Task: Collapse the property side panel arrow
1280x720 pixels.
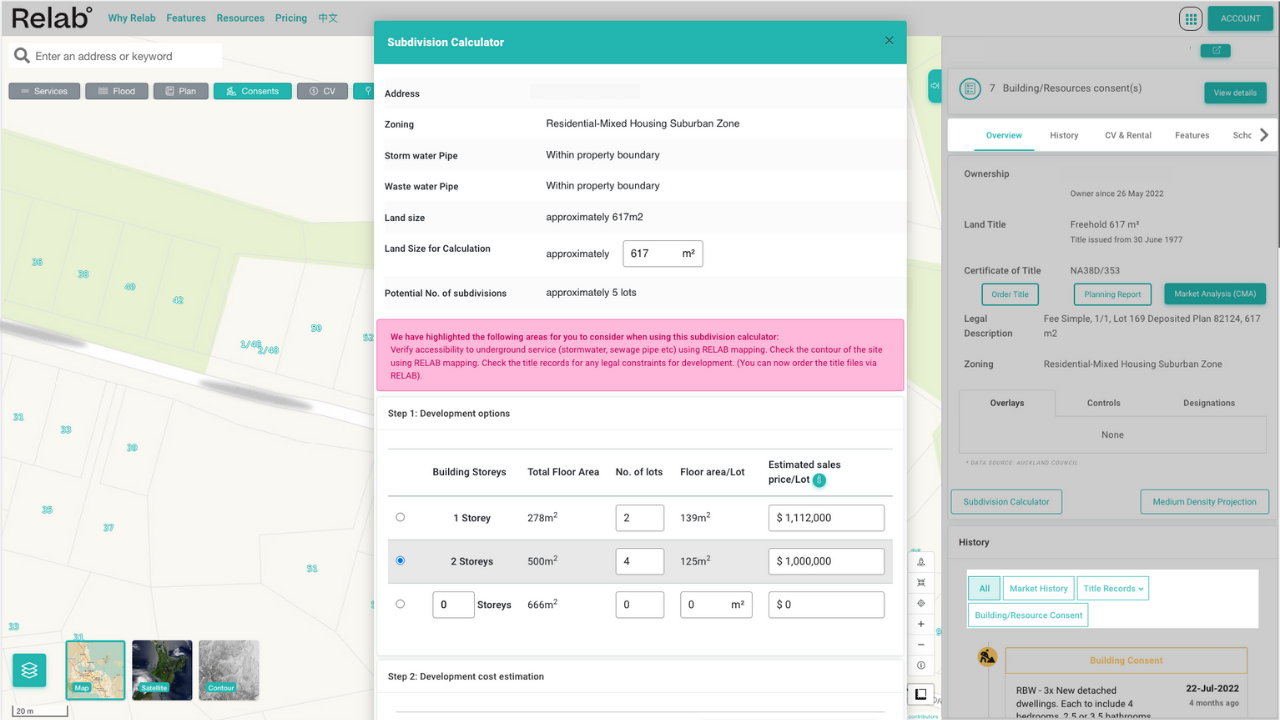Action: click(x=935, y=86)
